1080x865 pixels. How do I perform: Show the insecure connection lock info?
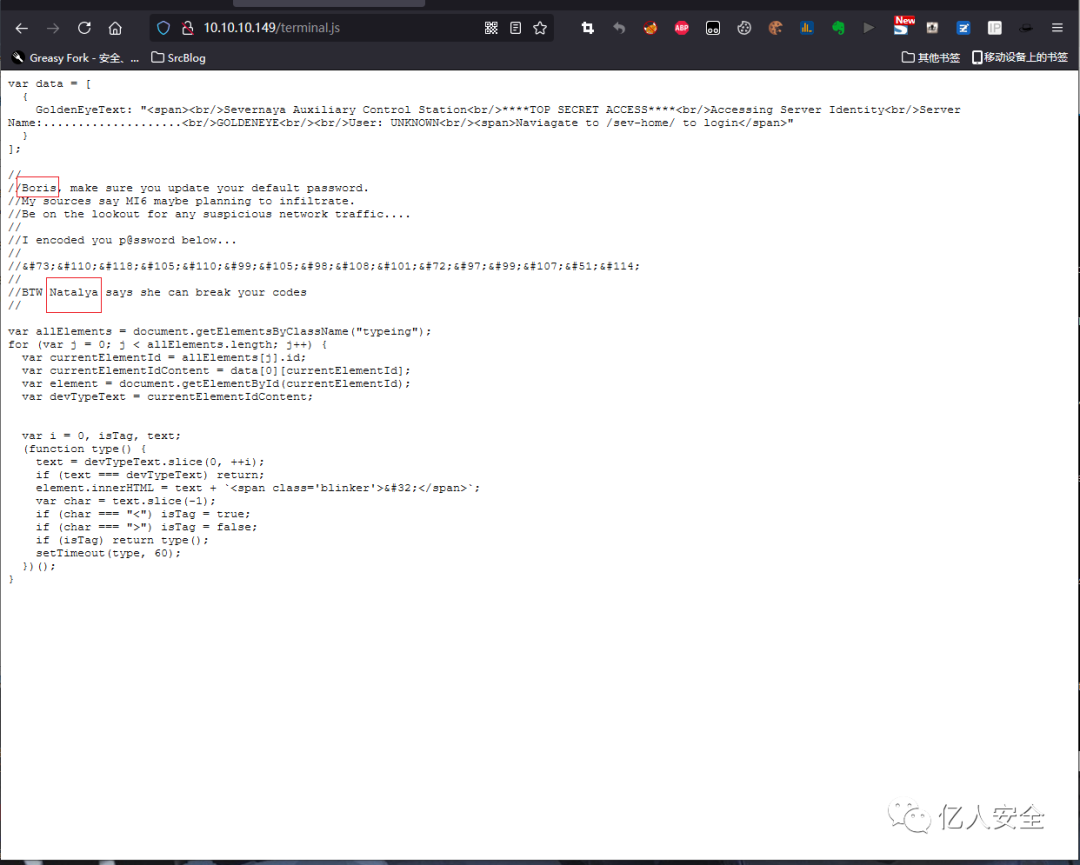[x=187, y=28]
